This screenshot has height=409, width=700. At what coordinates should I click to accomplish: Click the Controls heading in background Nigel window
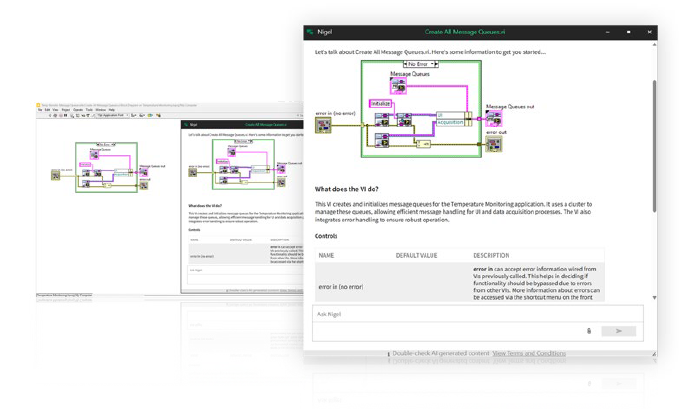pos(194,230)
